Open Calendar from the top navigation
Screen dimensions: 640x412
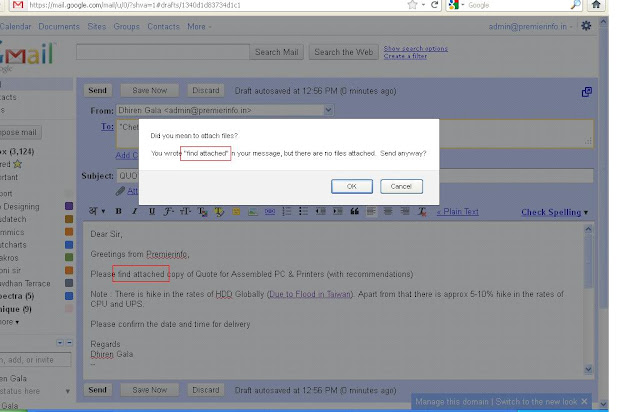16,27
